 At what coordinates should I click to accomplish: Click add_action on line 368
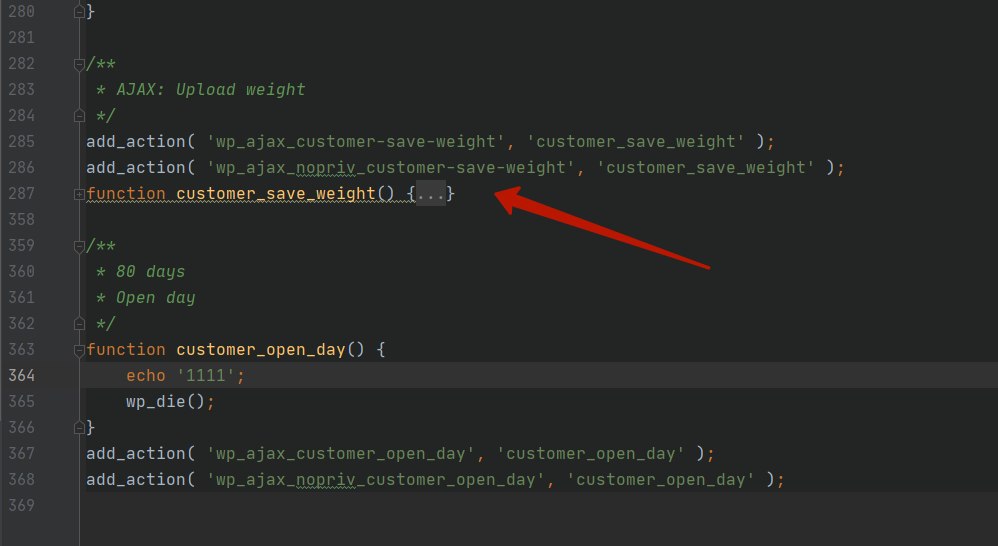(x=136, y=480)
